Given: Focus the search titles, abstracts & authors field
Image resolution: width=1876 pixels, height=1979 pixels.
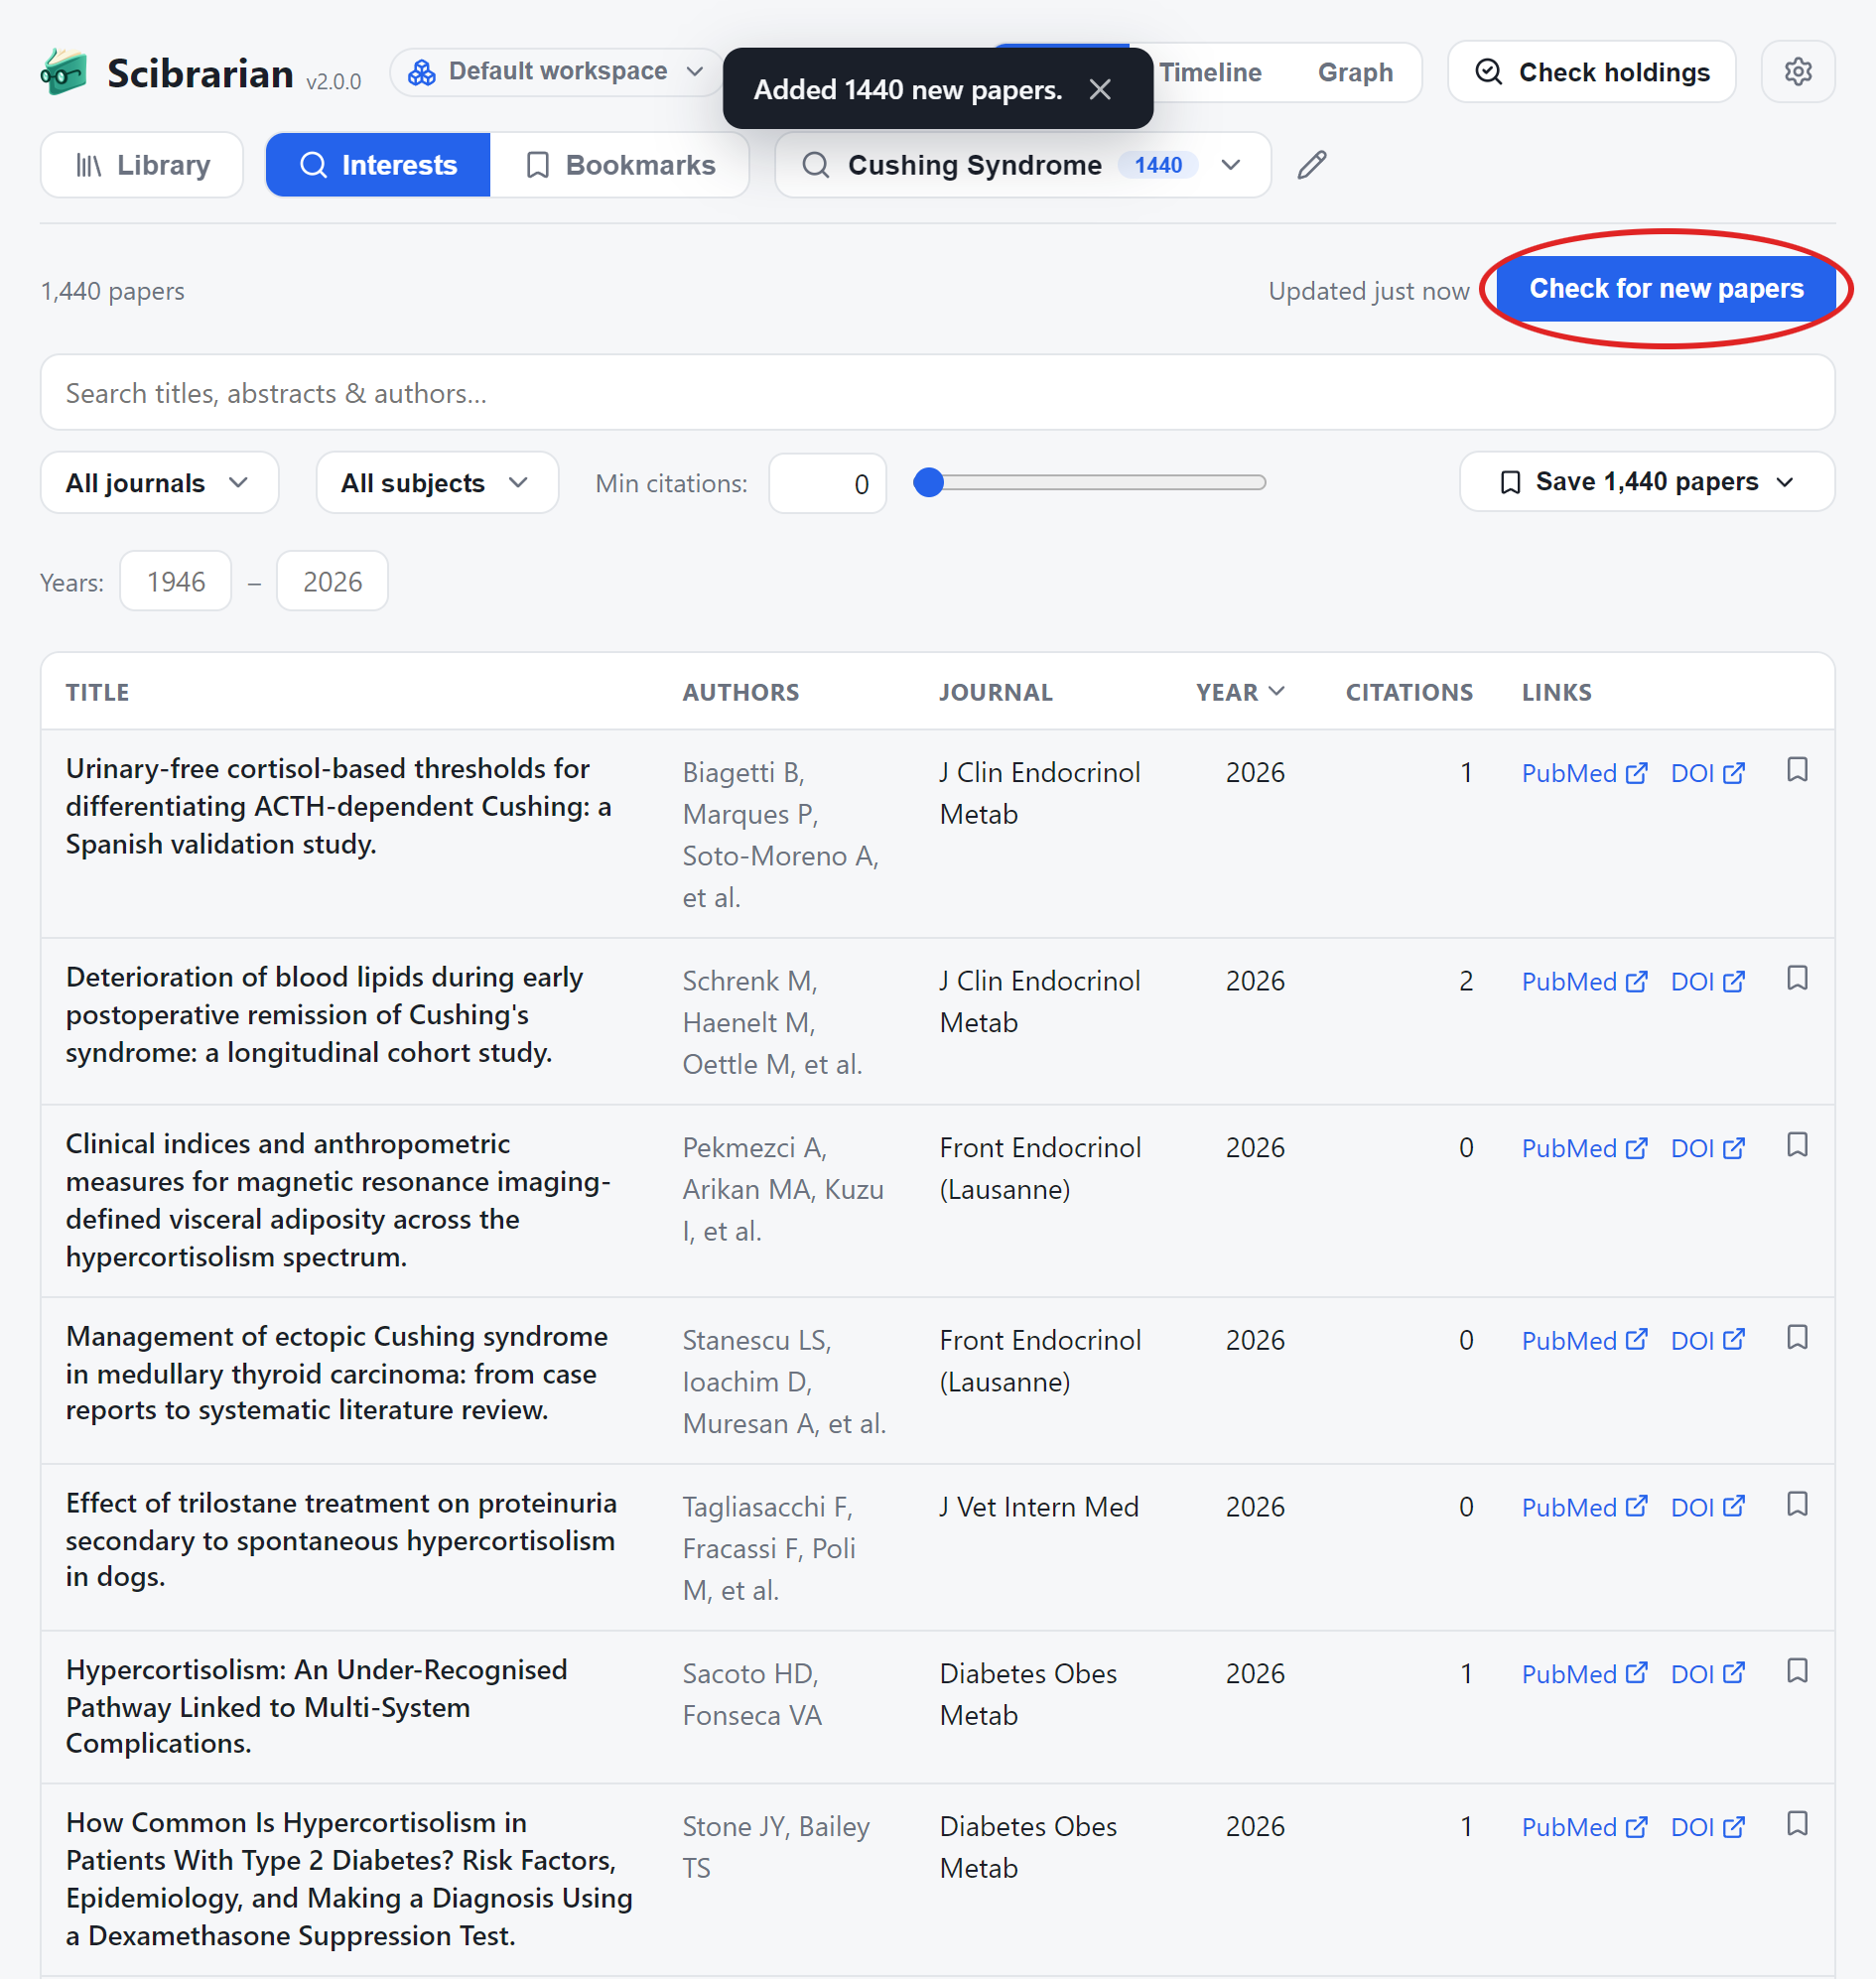Looking at the screenshot, I should (x=937, y=393).
